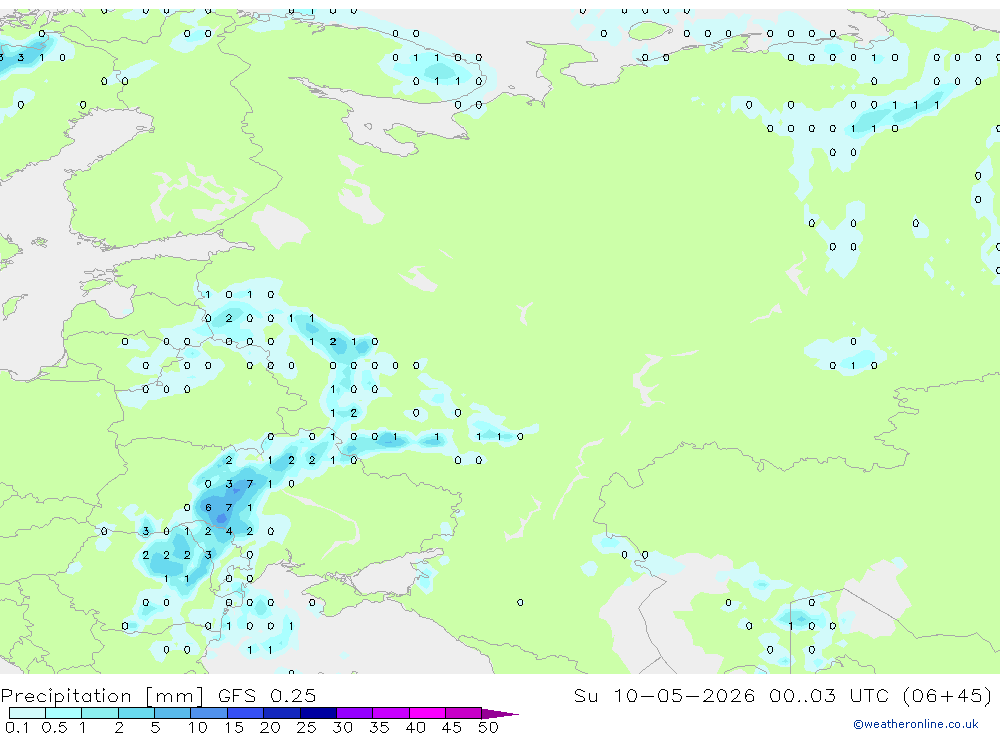The image size is (1000, 733).
Task: Click the purple arrow tip above 50 mm
Action: 500,714
